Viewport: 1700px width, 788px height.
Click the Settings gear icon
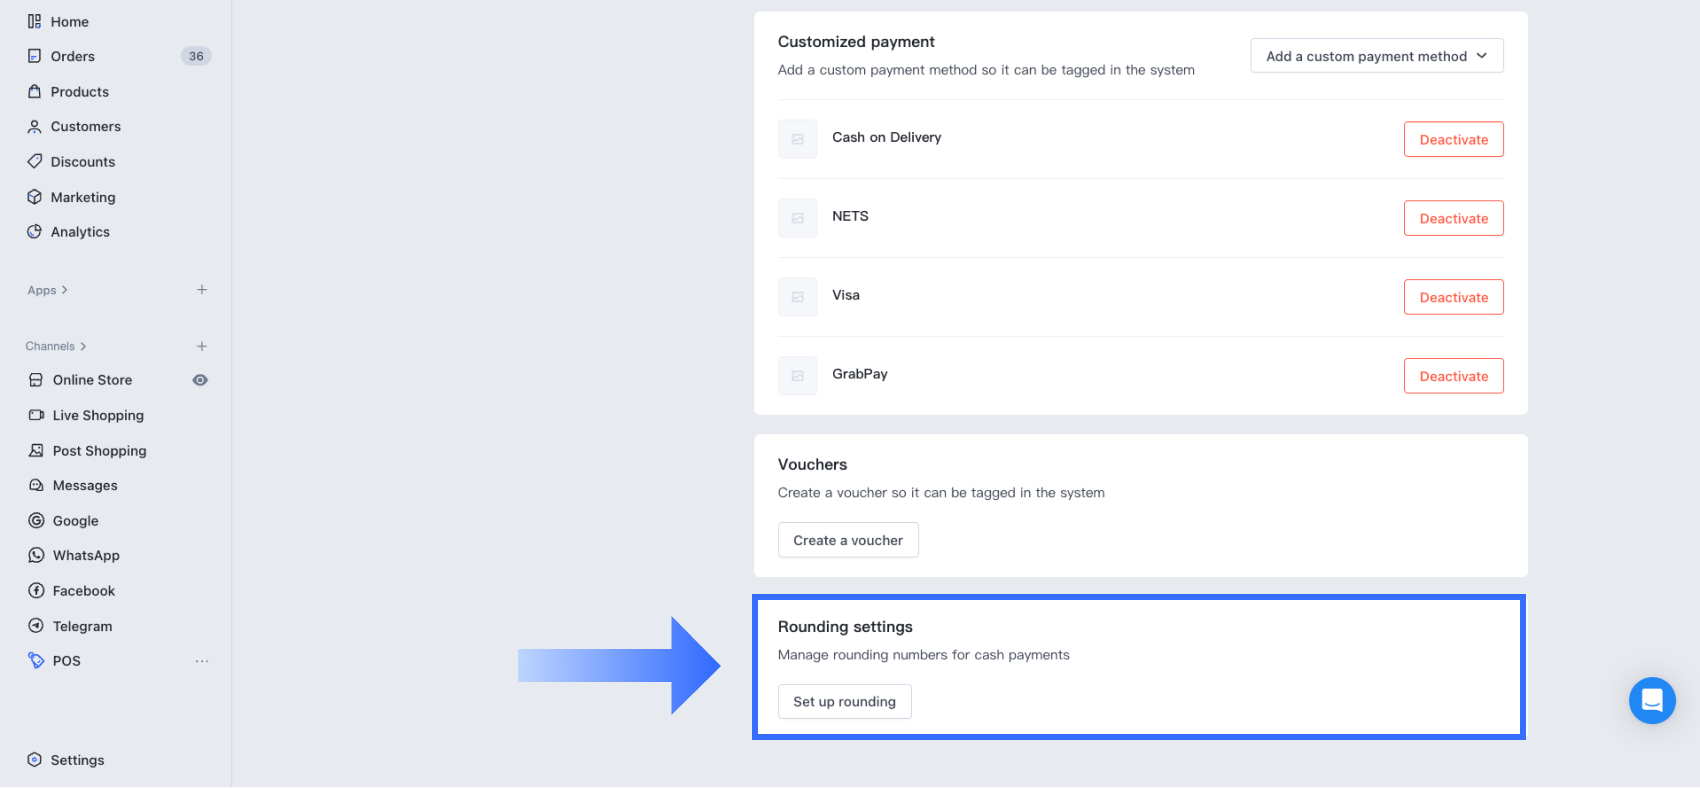coord(35,760)
